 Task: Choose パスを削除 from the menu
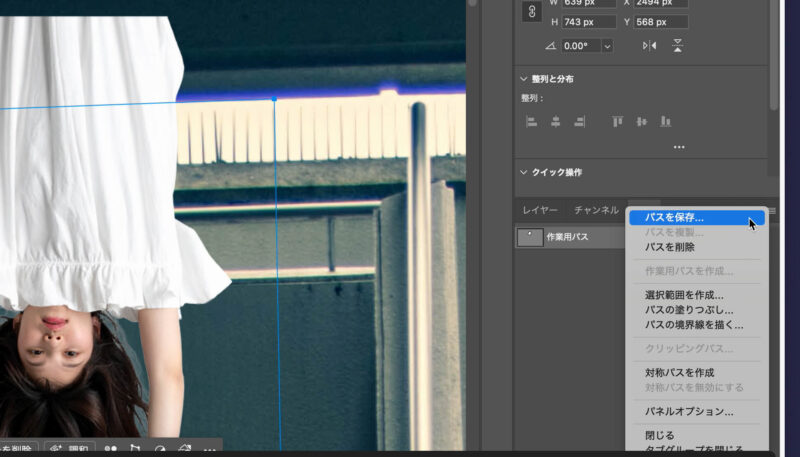tap(669, 247)
